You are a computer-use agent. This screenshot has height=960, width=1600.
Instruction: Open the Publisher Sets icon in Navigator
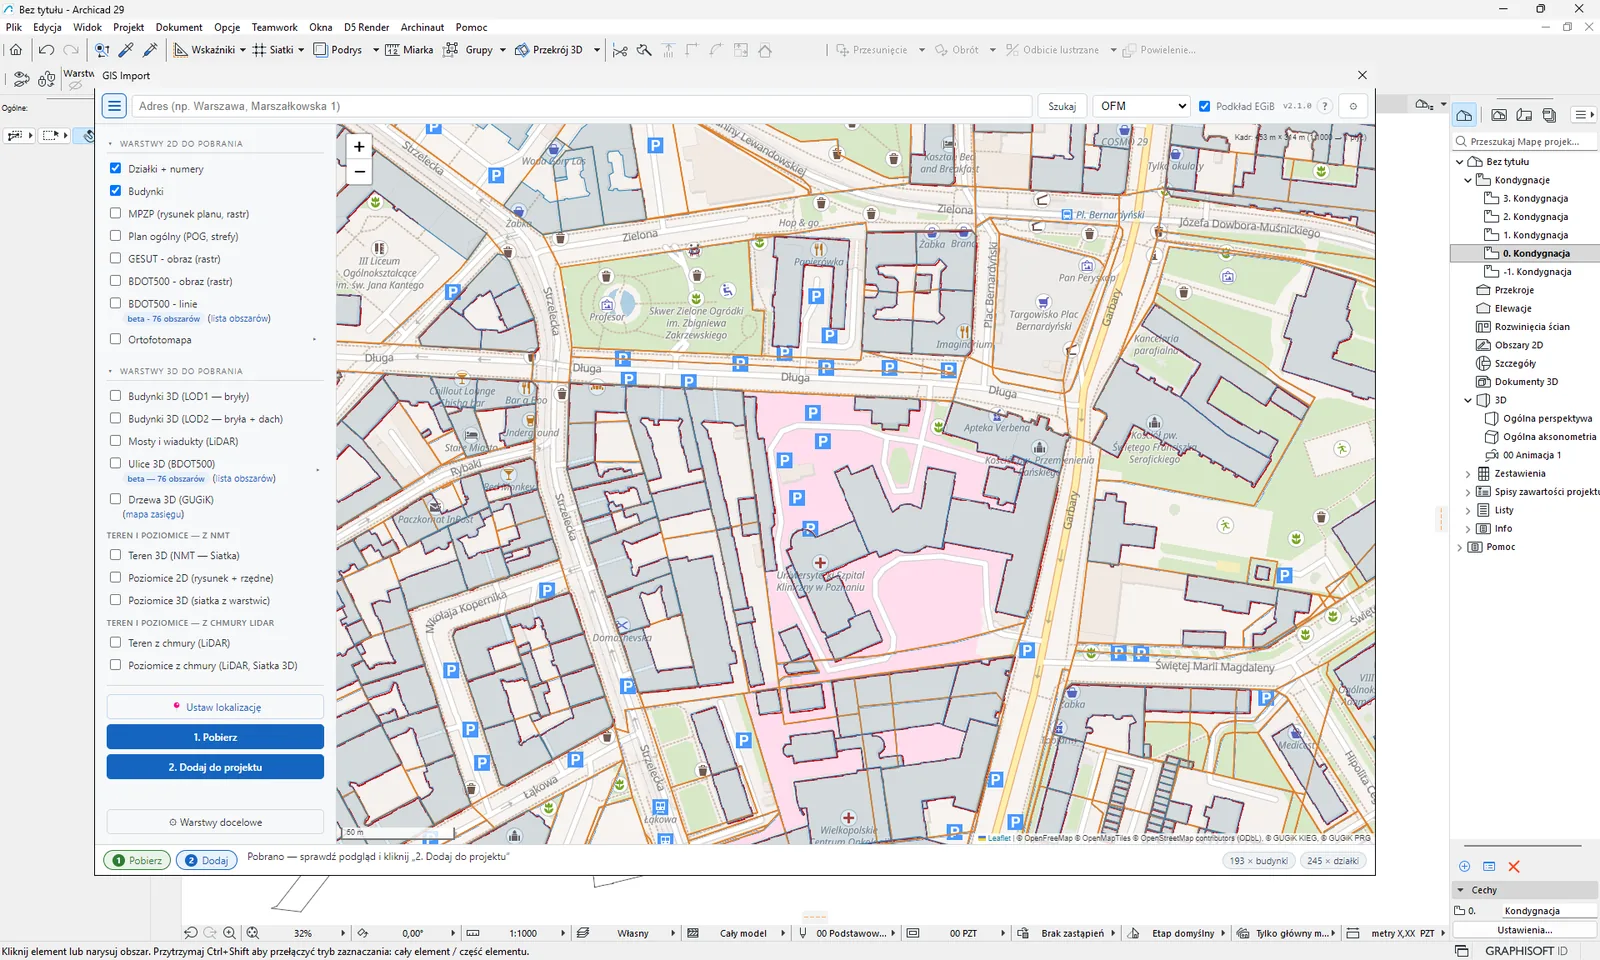coord(1549,115)
